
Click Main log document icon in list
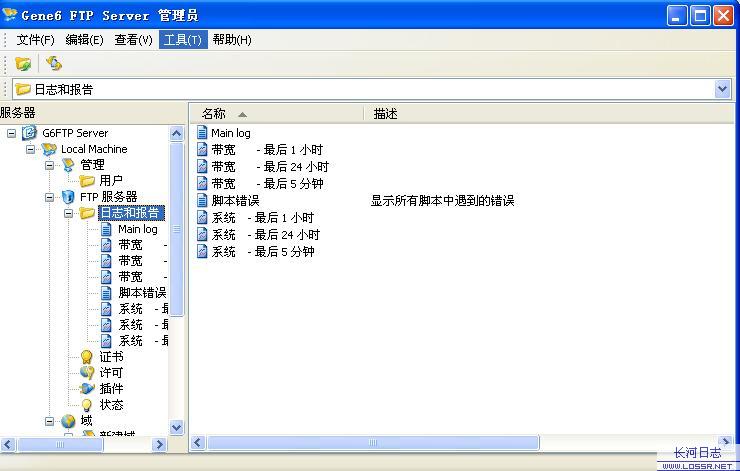click(202, 133)
